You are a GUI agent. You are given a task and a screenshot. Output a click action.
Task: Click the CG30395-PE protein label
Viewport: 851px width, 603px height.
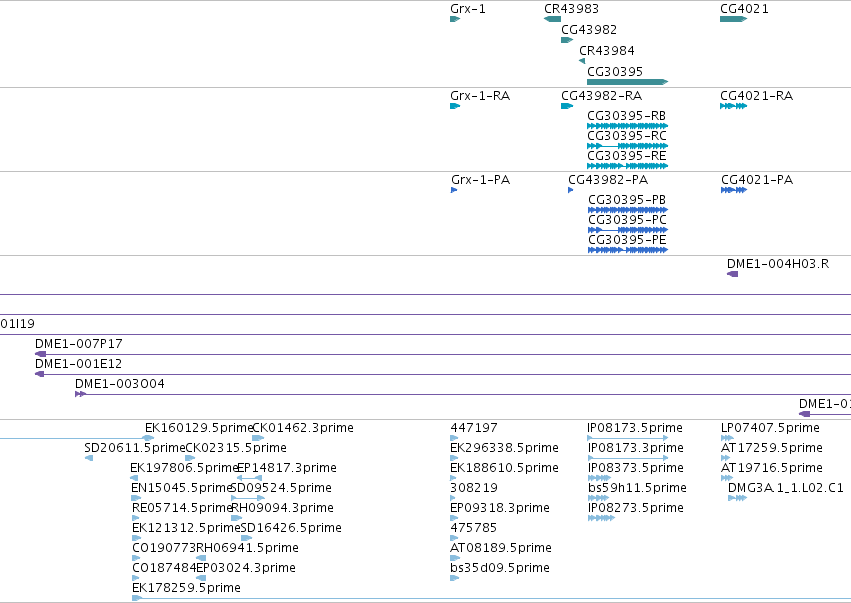pos(627,240)
